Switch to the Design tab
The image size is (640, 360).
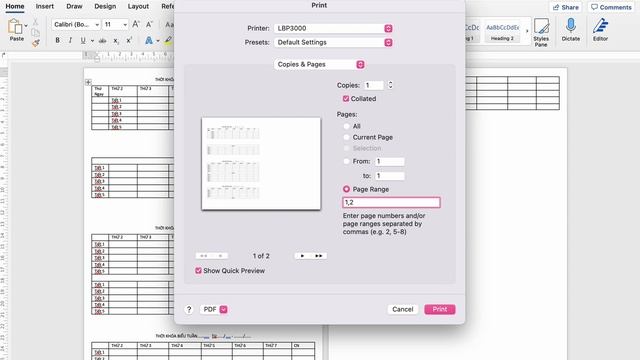[105, 7]
